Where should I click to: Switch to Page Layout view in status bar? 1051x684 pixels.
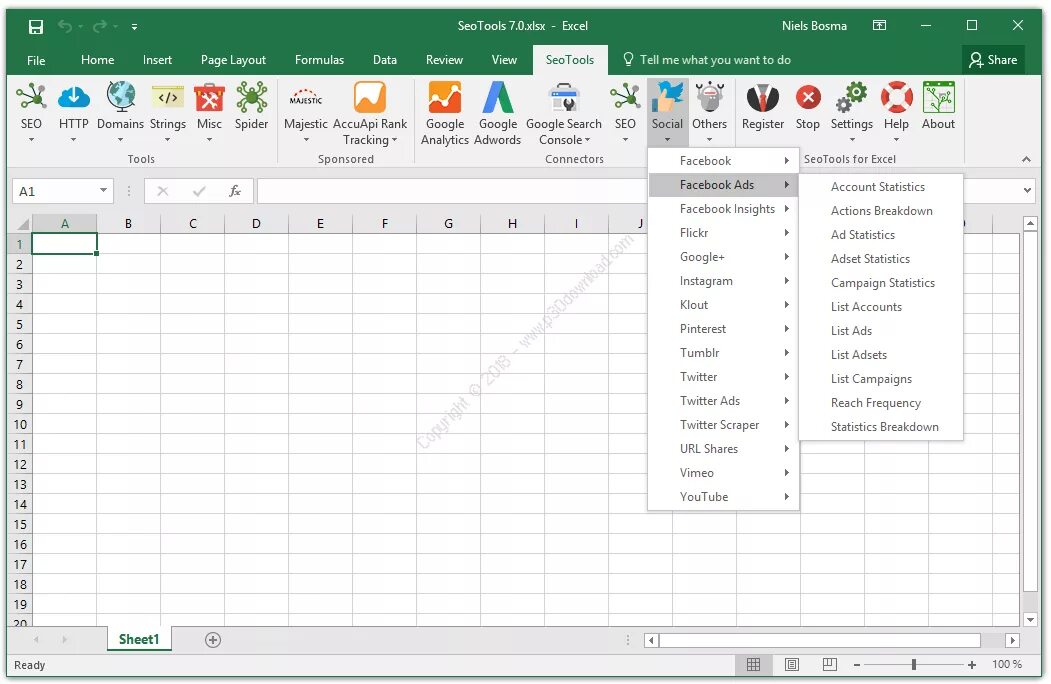click(792, 665)
